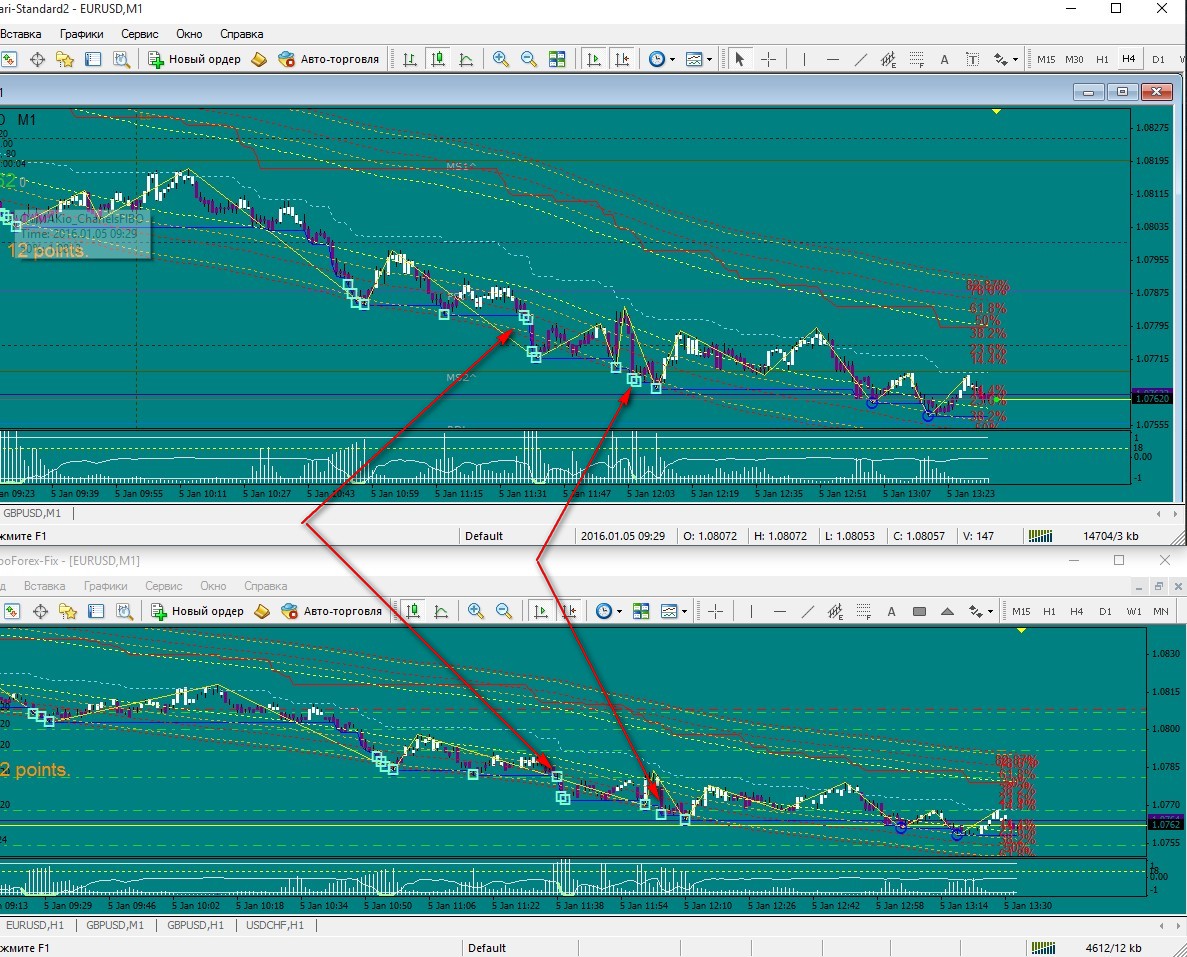Viewport: 1187px width, 957px height.
Task: Zoom out chart using lower window toolbar
Action: point(503,611)
